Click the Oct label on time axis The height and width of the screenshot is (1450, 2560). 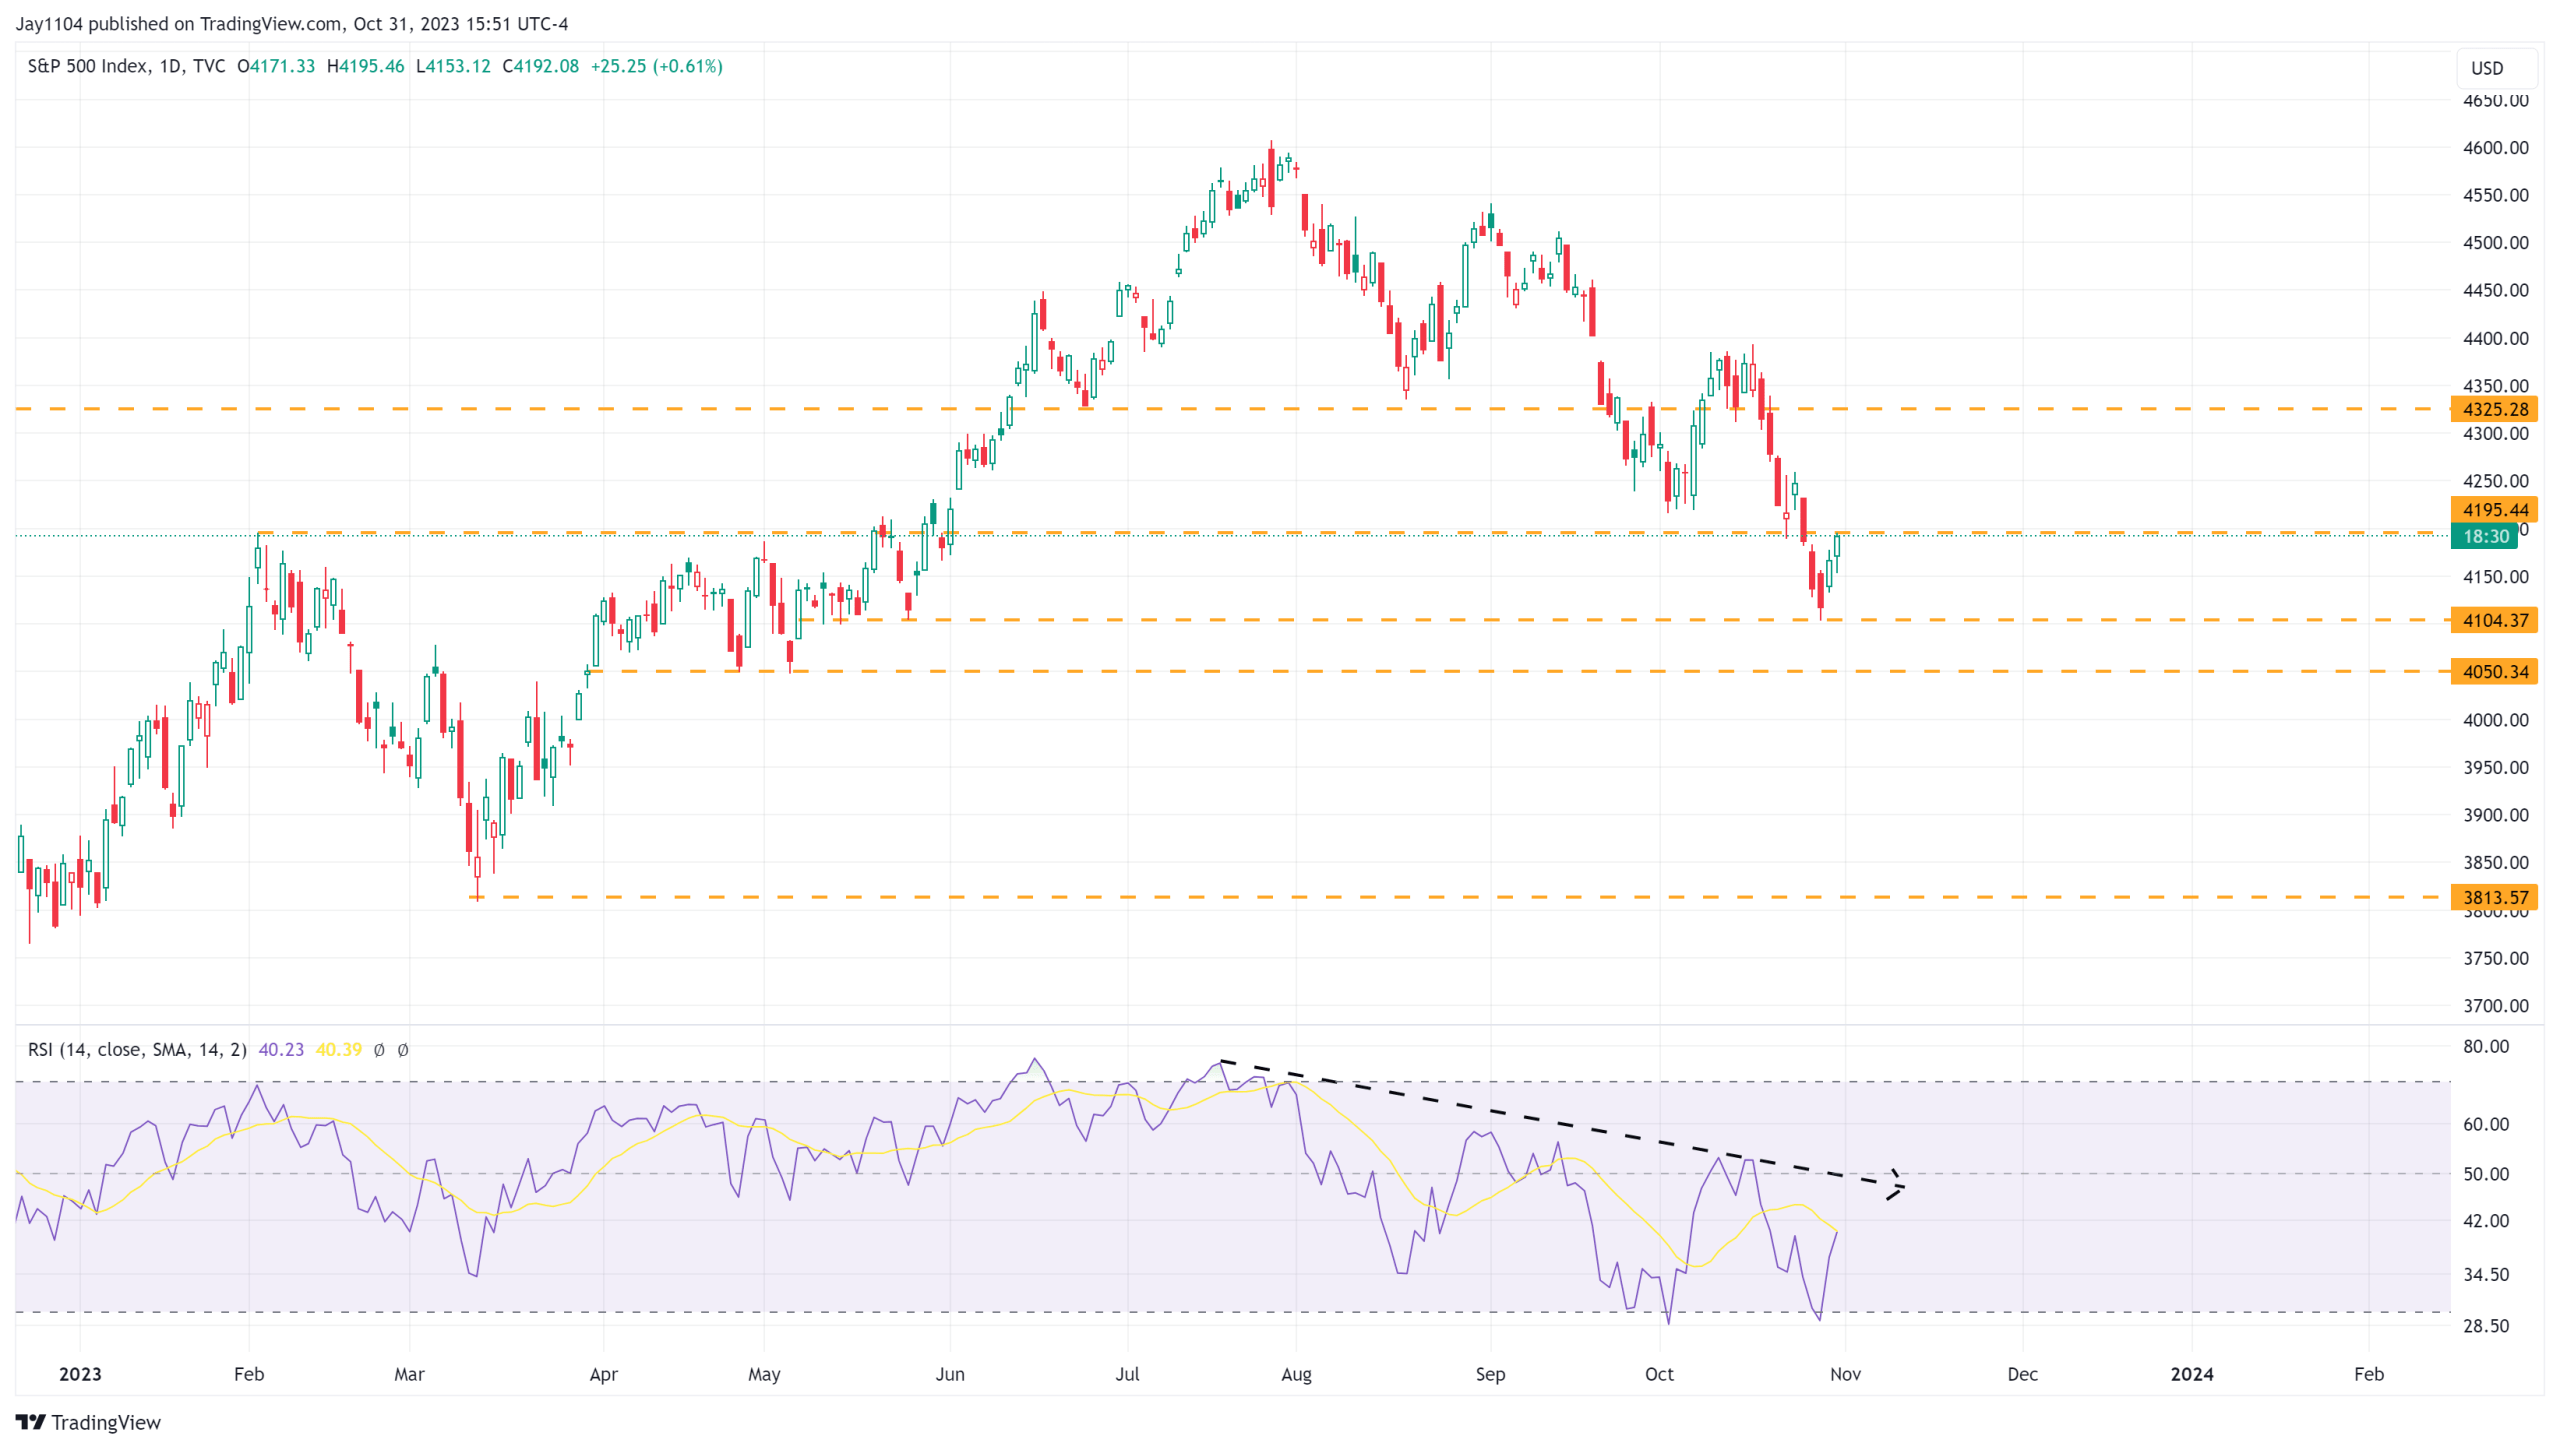point(1659,1374)
